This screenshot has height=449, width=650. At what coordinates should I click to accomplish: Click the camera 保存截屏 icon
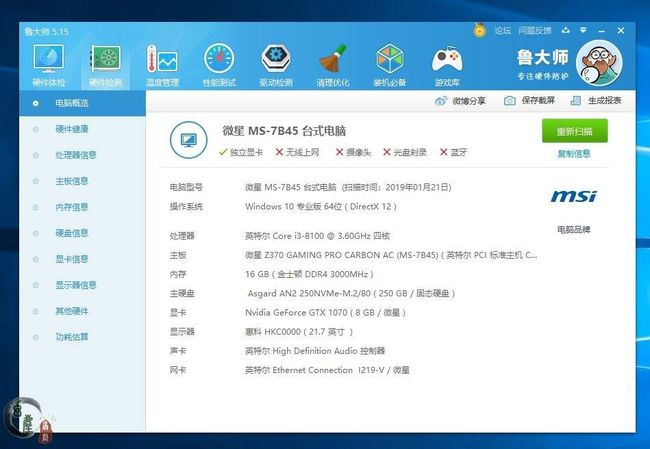click(x=509, y=101)
